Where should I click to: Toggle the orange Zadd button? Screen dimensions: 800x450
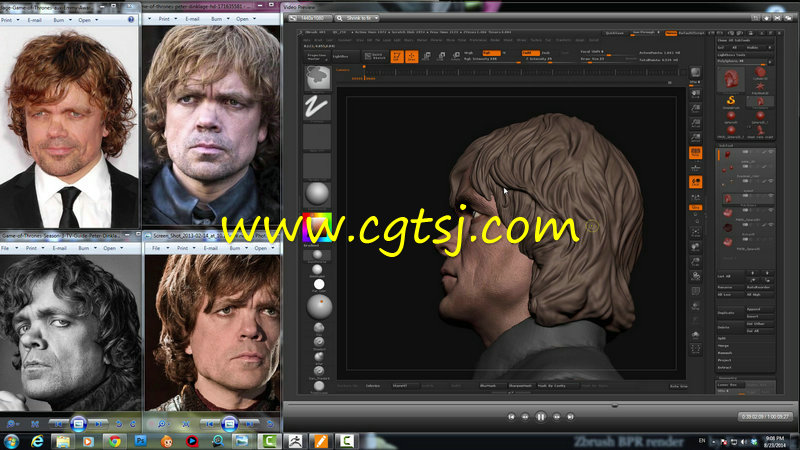[530, 53]
